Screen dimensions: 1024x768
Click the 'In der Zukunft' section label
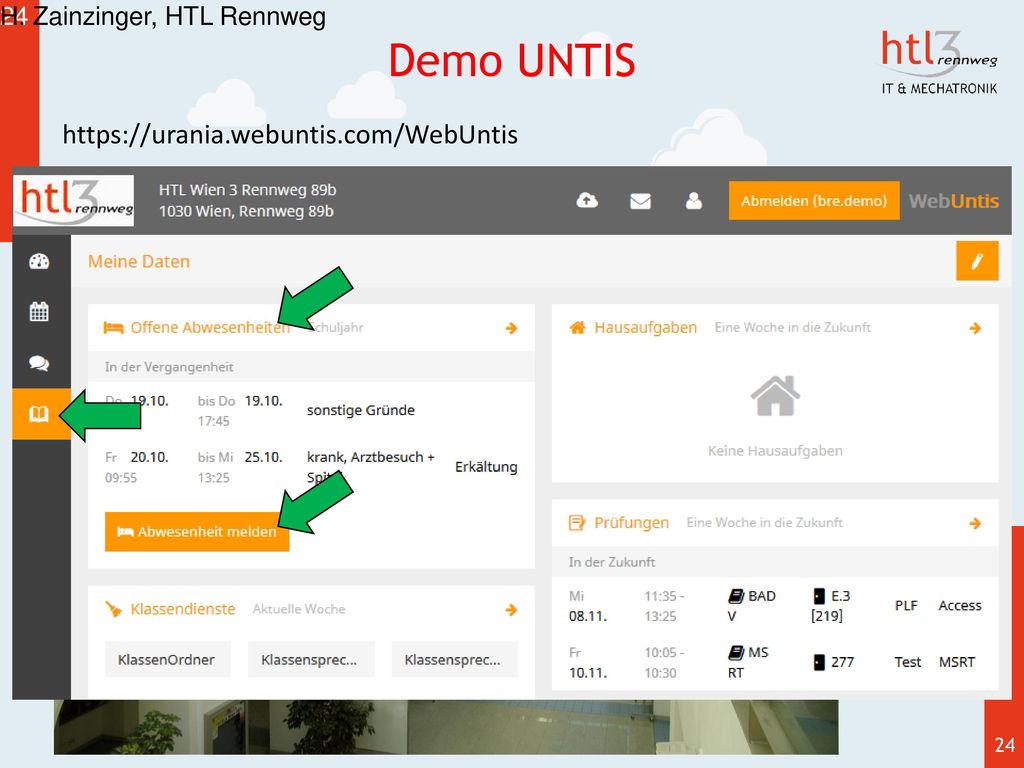point(612,562)
